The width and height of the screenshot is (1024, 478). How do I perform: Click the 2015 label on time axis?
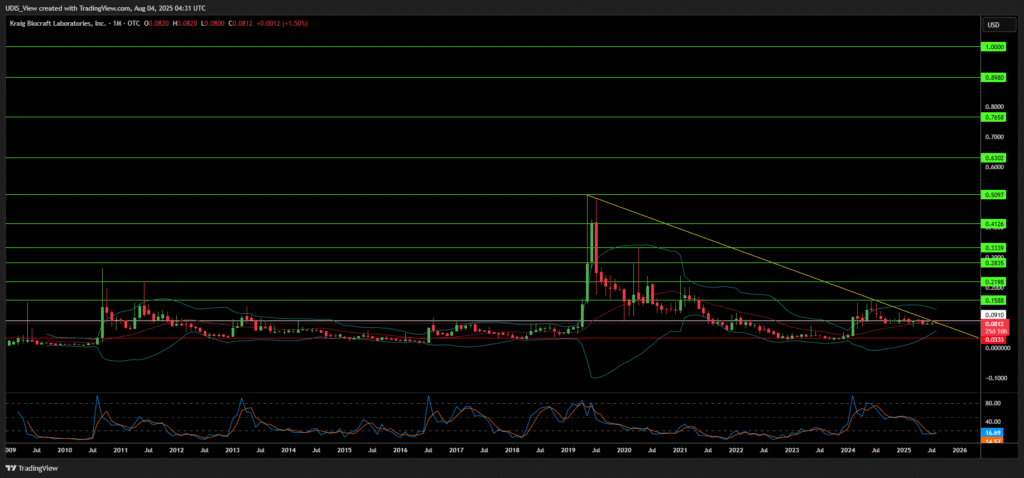[x=343, y=452]
